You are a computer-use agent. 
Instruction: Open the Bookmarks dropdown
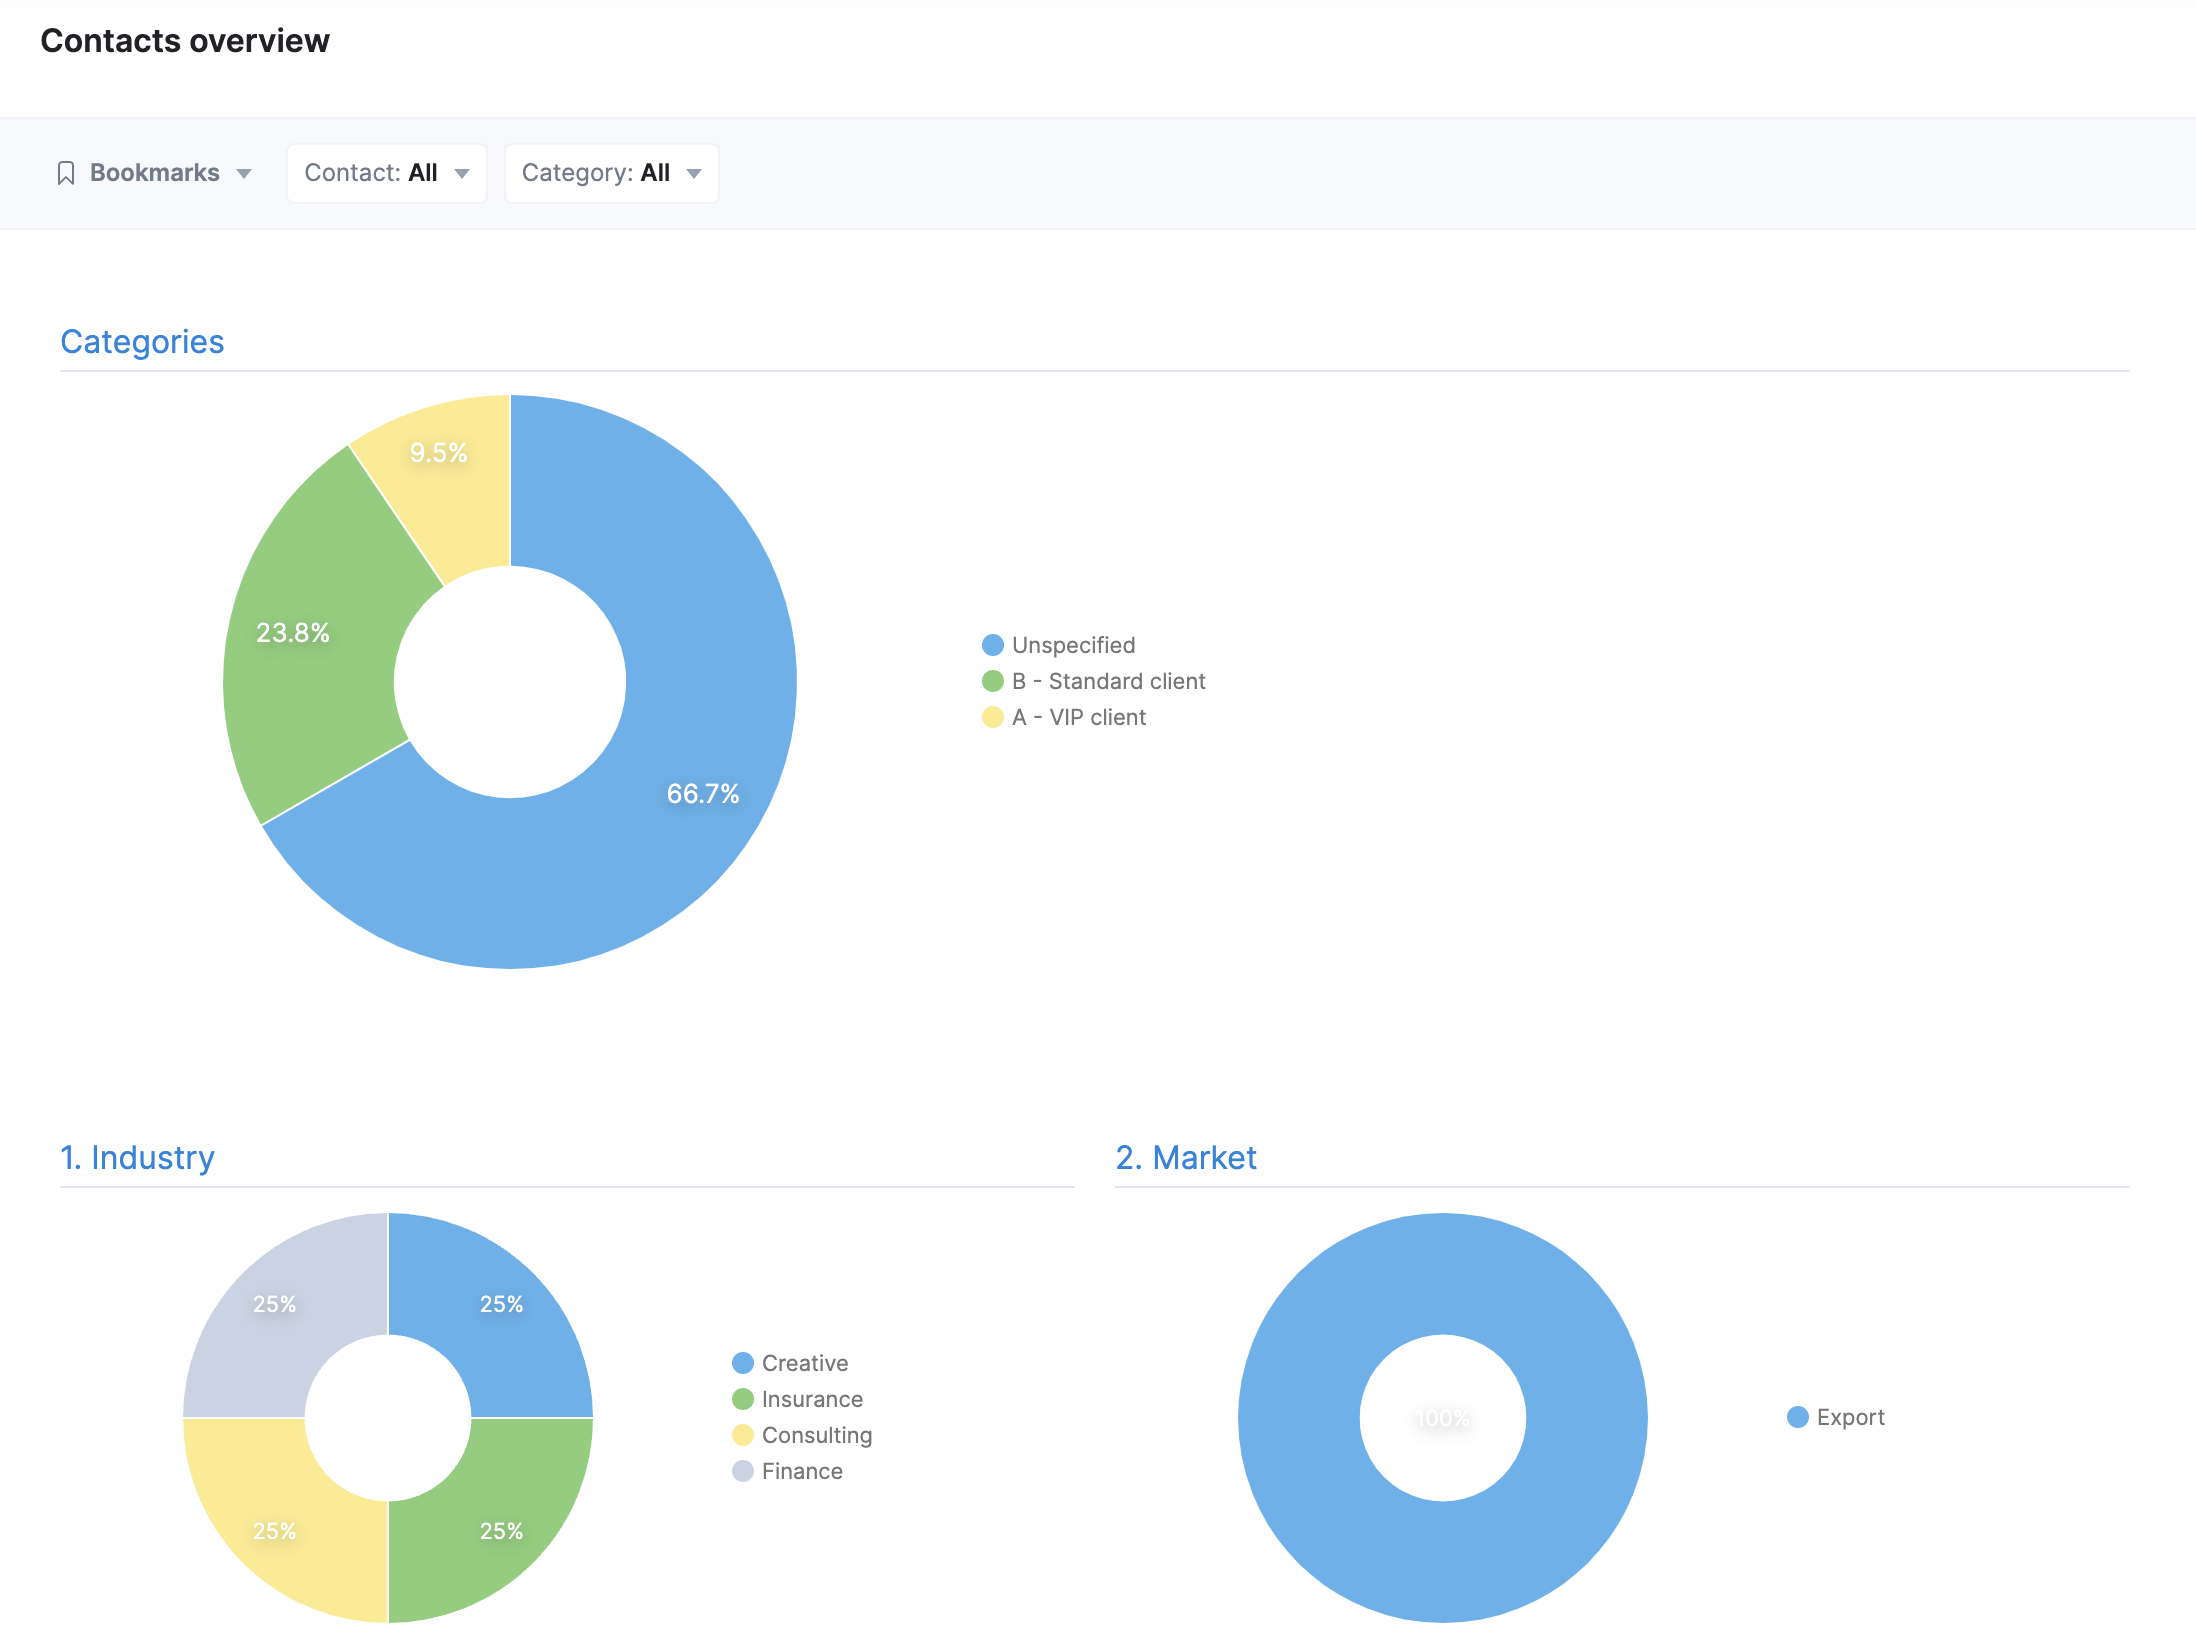click(x=154, y=173)
